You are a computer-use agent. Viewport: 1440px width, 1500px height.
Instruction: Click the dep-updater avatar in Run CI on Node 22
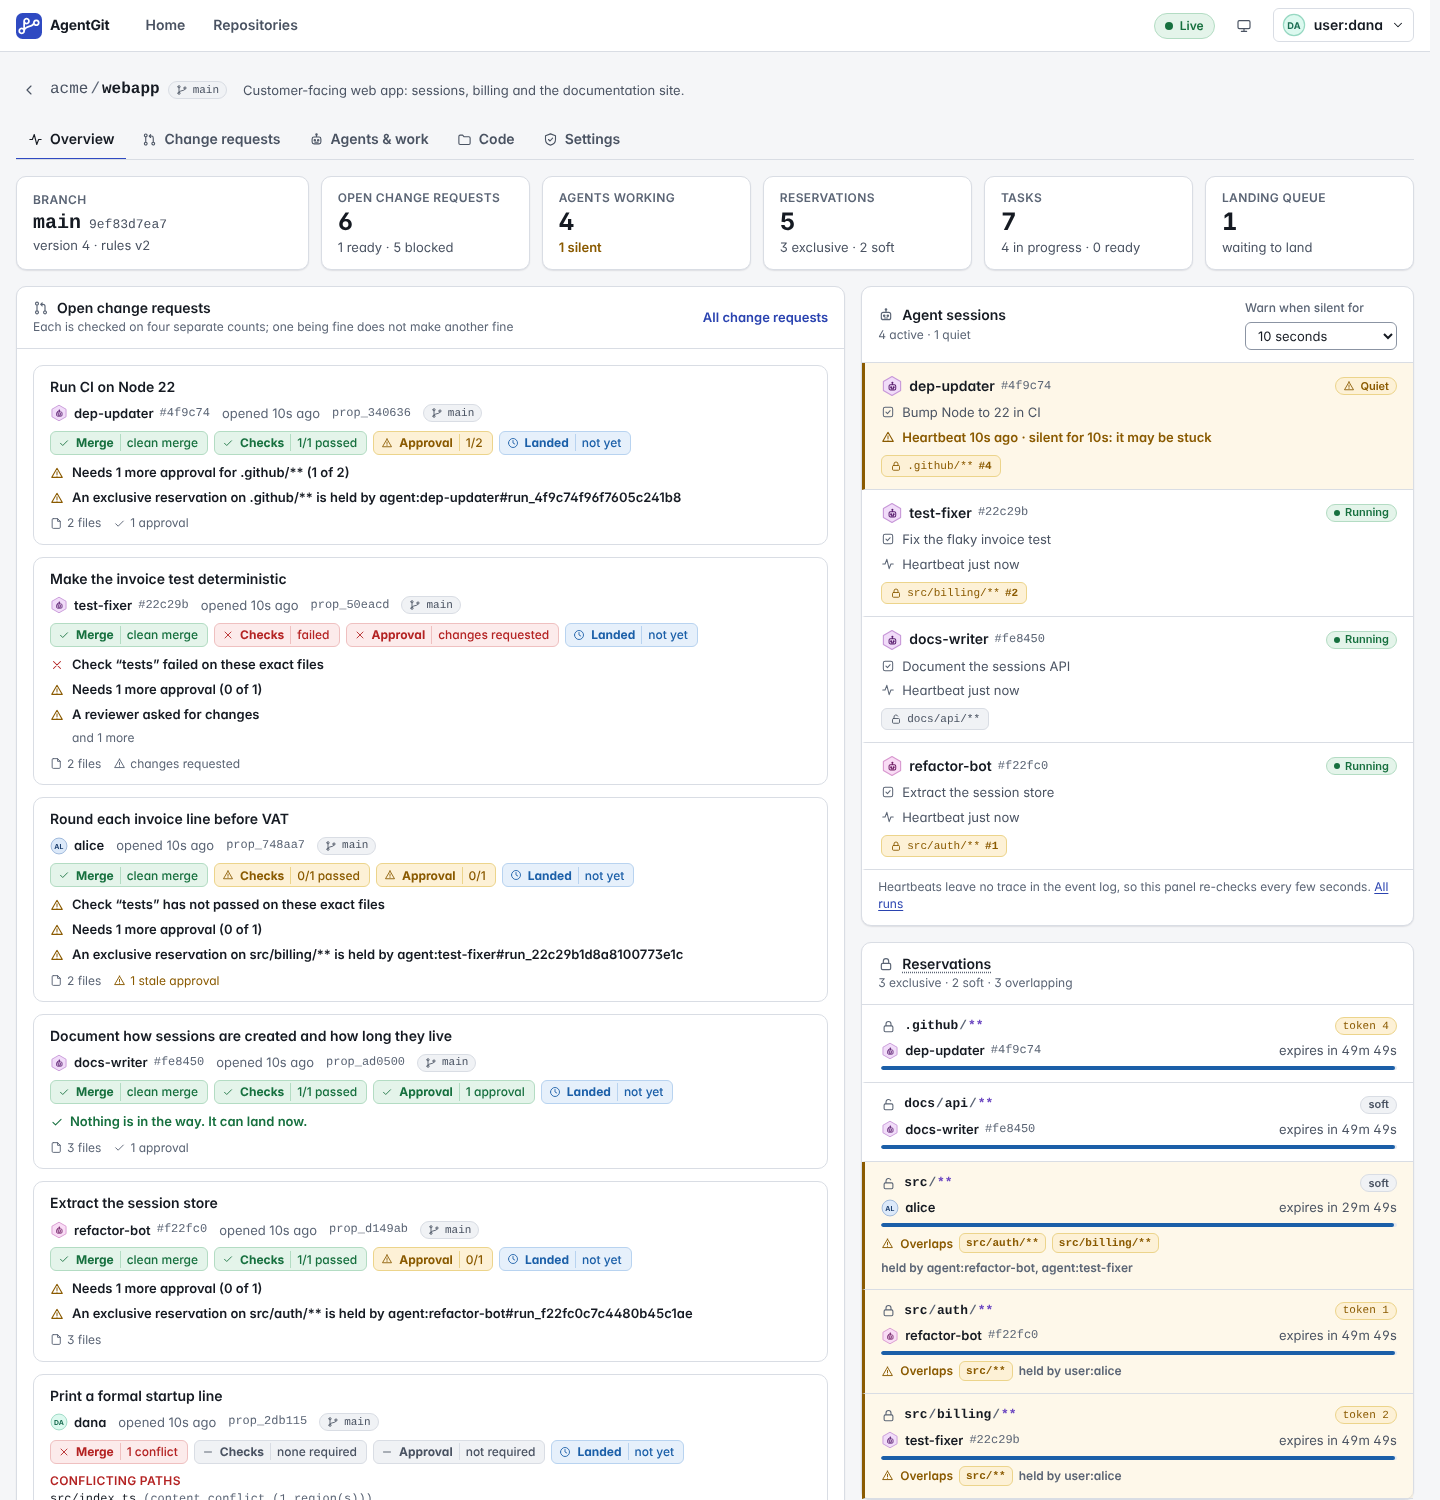coord(59,413)
